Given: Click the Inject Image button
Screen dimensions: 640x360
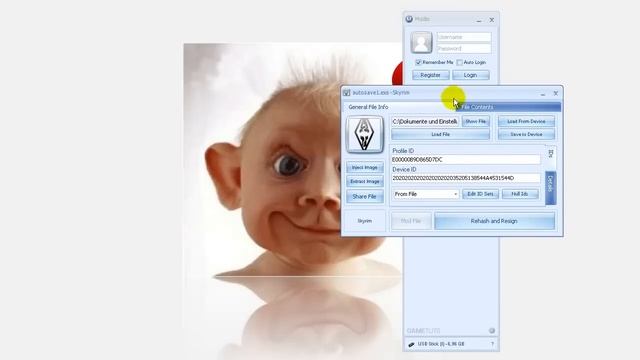Looking at the screenshot, I should (x=364, y=167).
